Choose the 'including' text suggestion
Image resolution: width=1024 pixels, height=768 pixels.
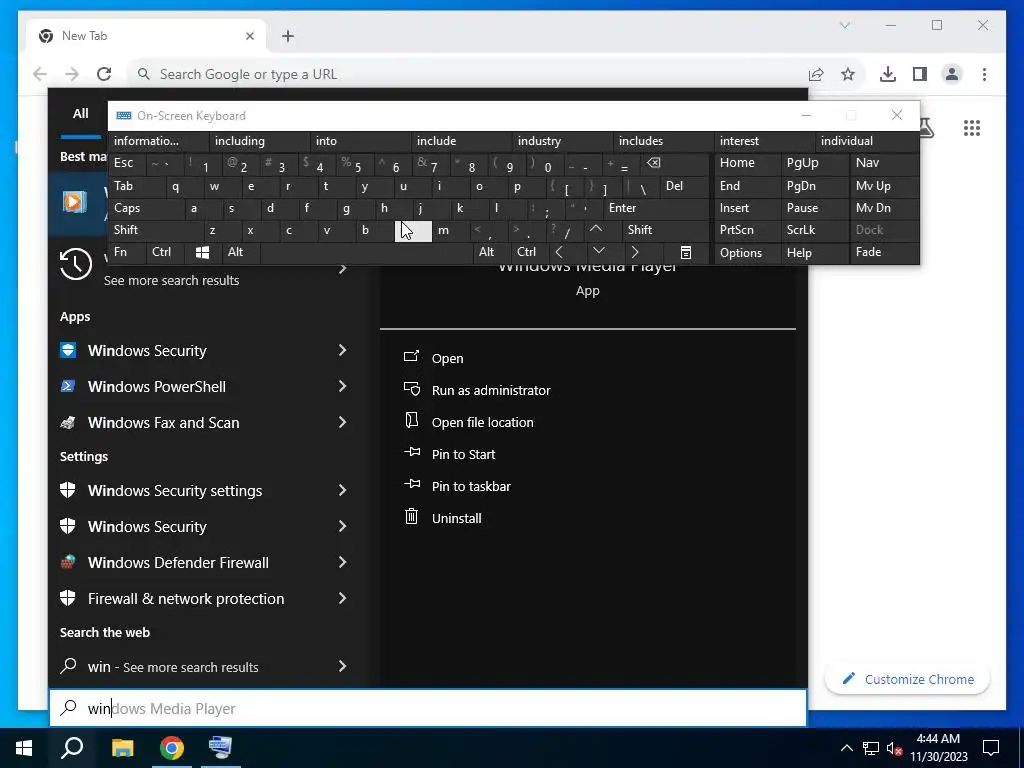coord(260,141)
